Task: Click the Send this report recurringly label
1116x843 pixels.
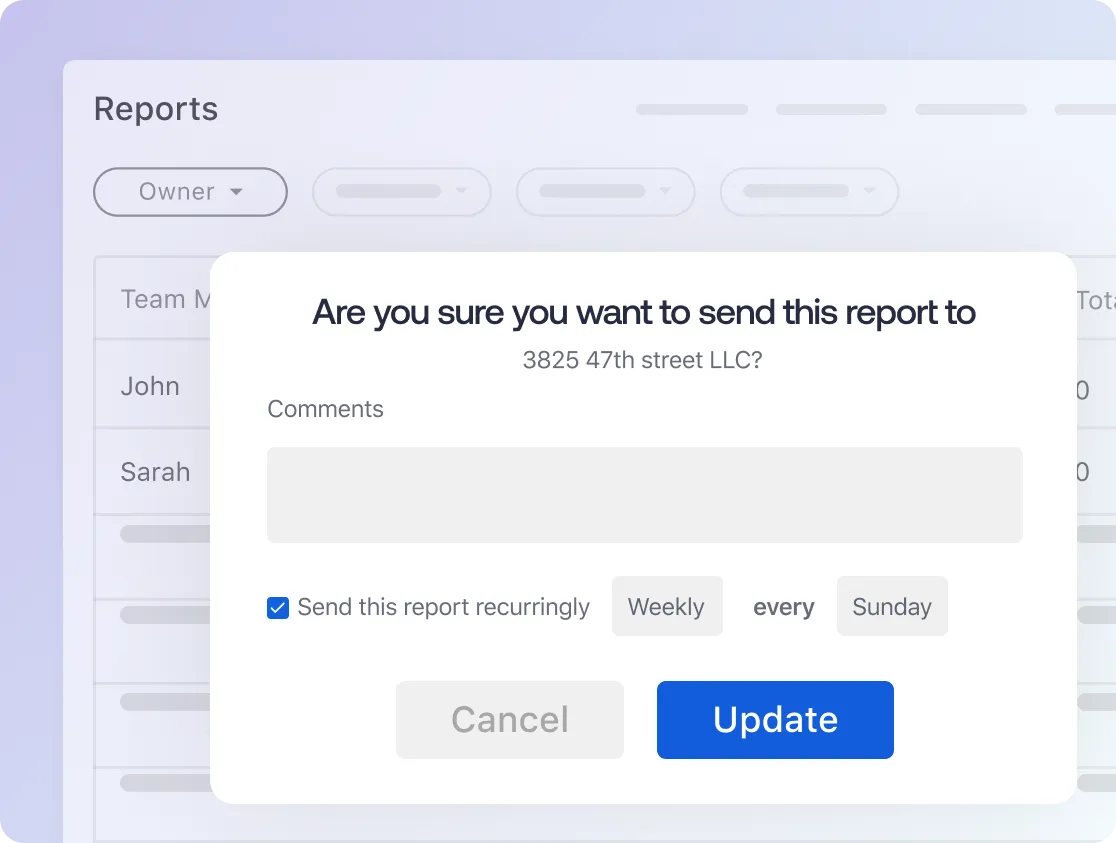Action: [x=443, y=607]
